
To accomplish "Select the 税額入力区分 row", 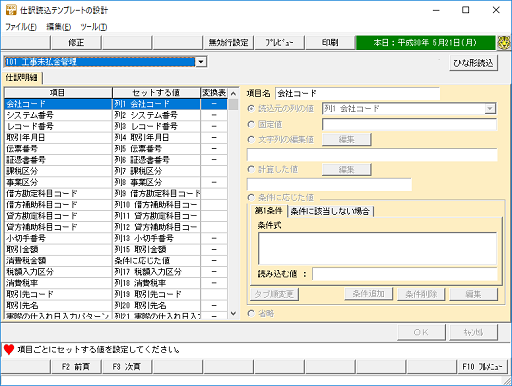I will point(116,272).
